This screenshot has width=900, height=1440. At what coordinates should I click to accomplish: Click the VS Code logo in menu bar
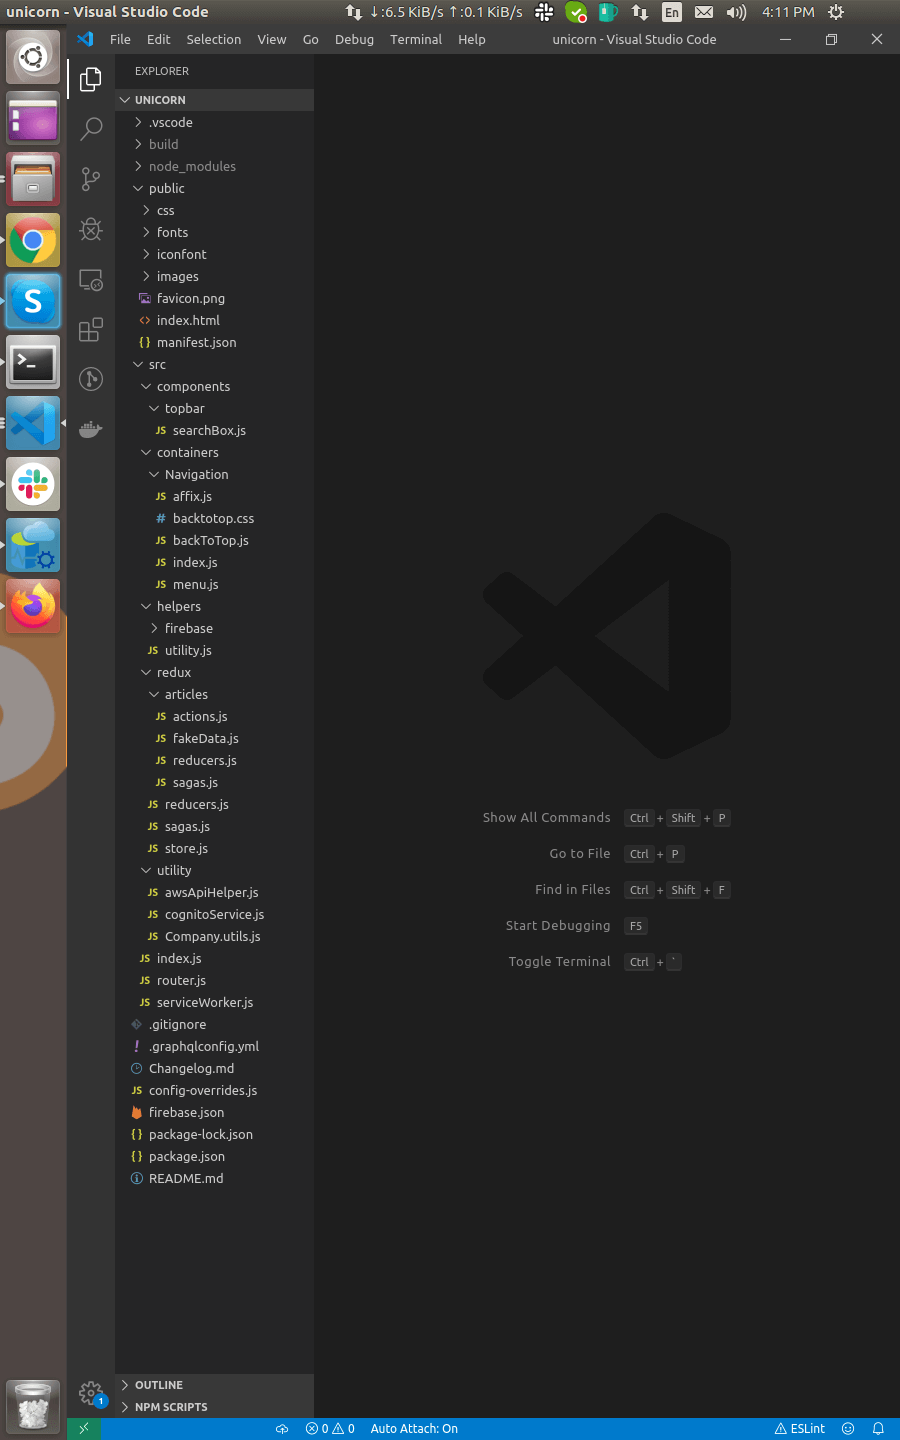pyautogui.click(x=85, y=39)
